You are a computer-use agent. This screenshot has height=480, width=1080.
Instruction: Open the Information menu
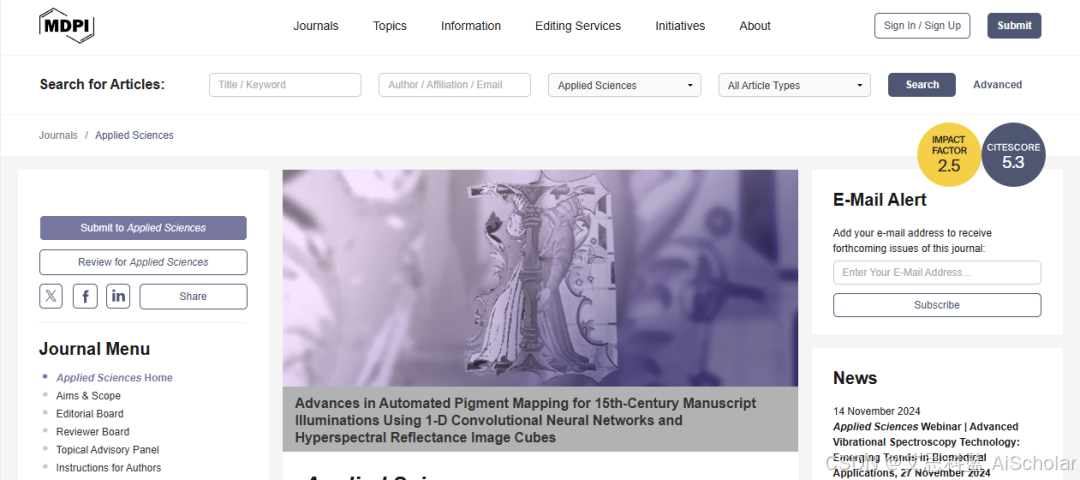471,25
